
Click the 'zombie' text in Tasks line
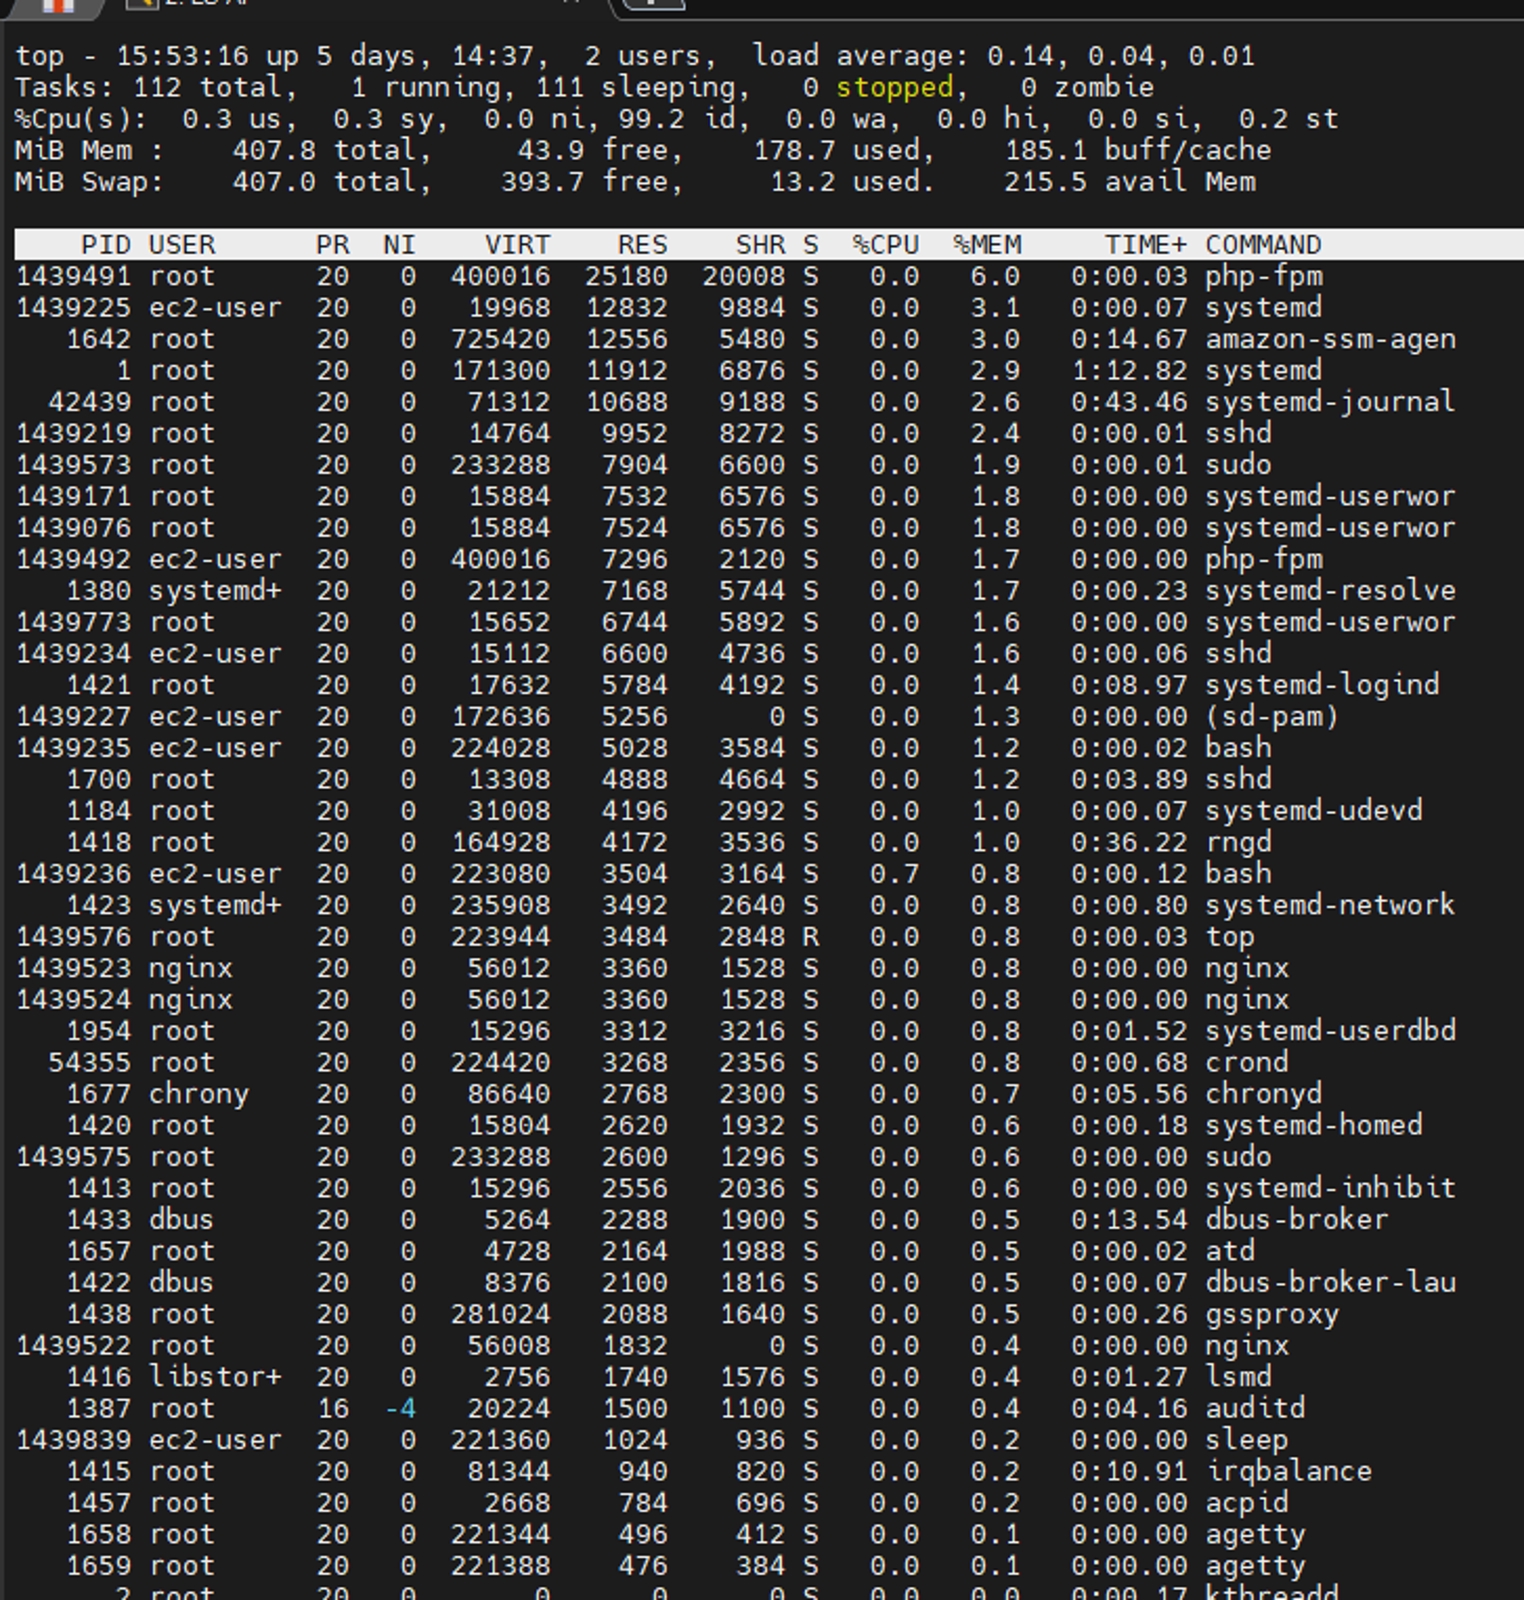(x=1104, y=88)
